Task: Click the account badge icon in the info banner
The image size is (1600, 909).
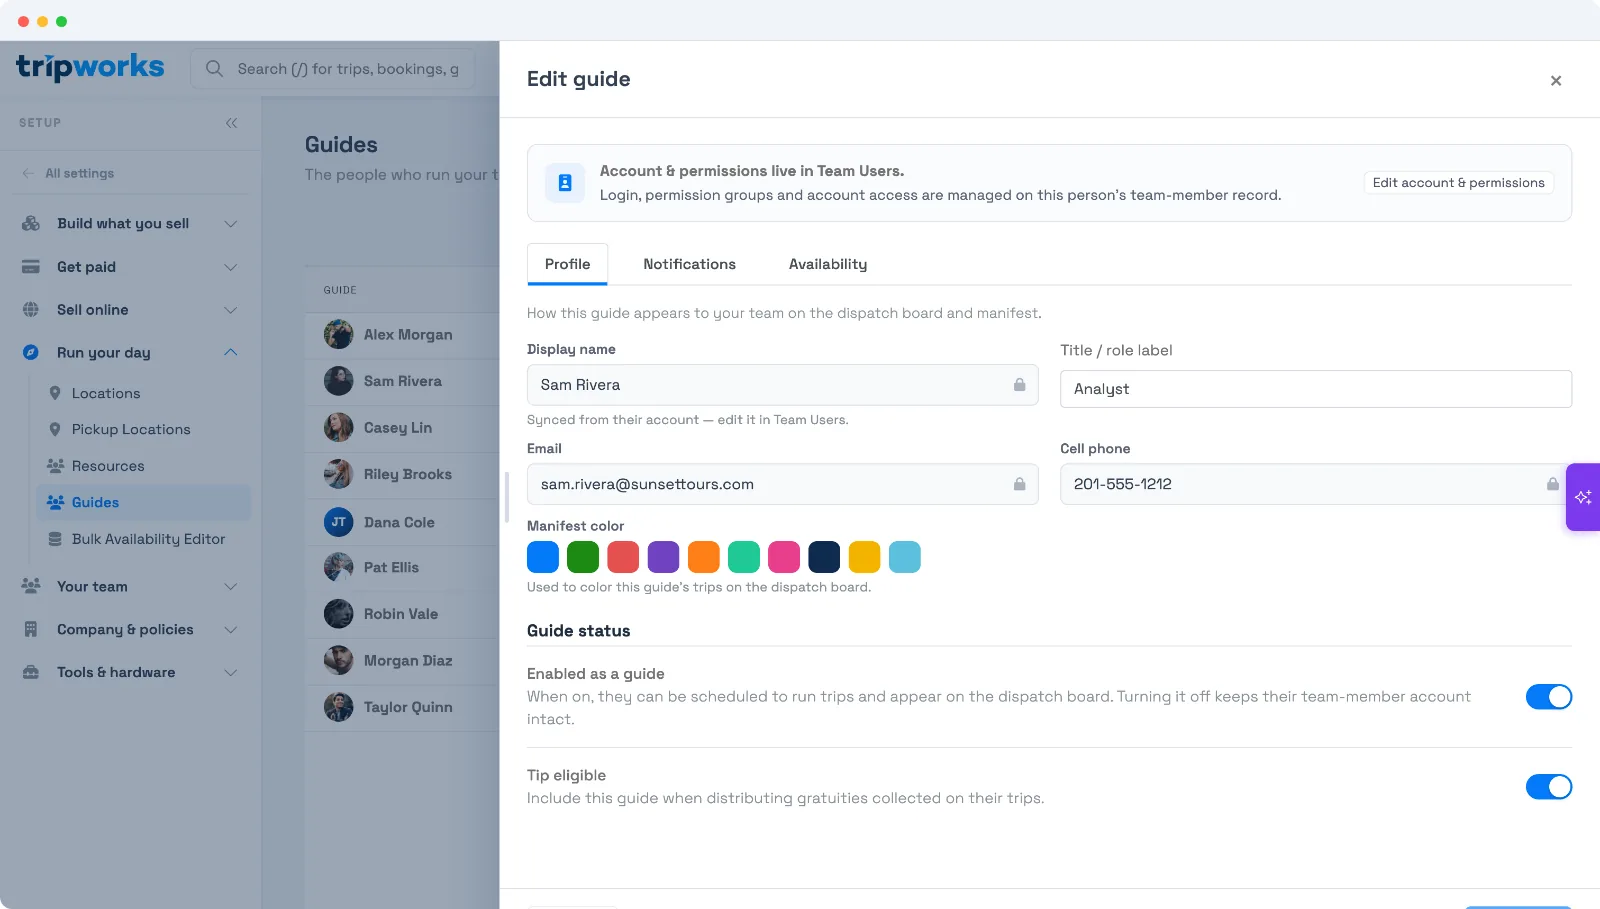Action: [x=565, y=183]
